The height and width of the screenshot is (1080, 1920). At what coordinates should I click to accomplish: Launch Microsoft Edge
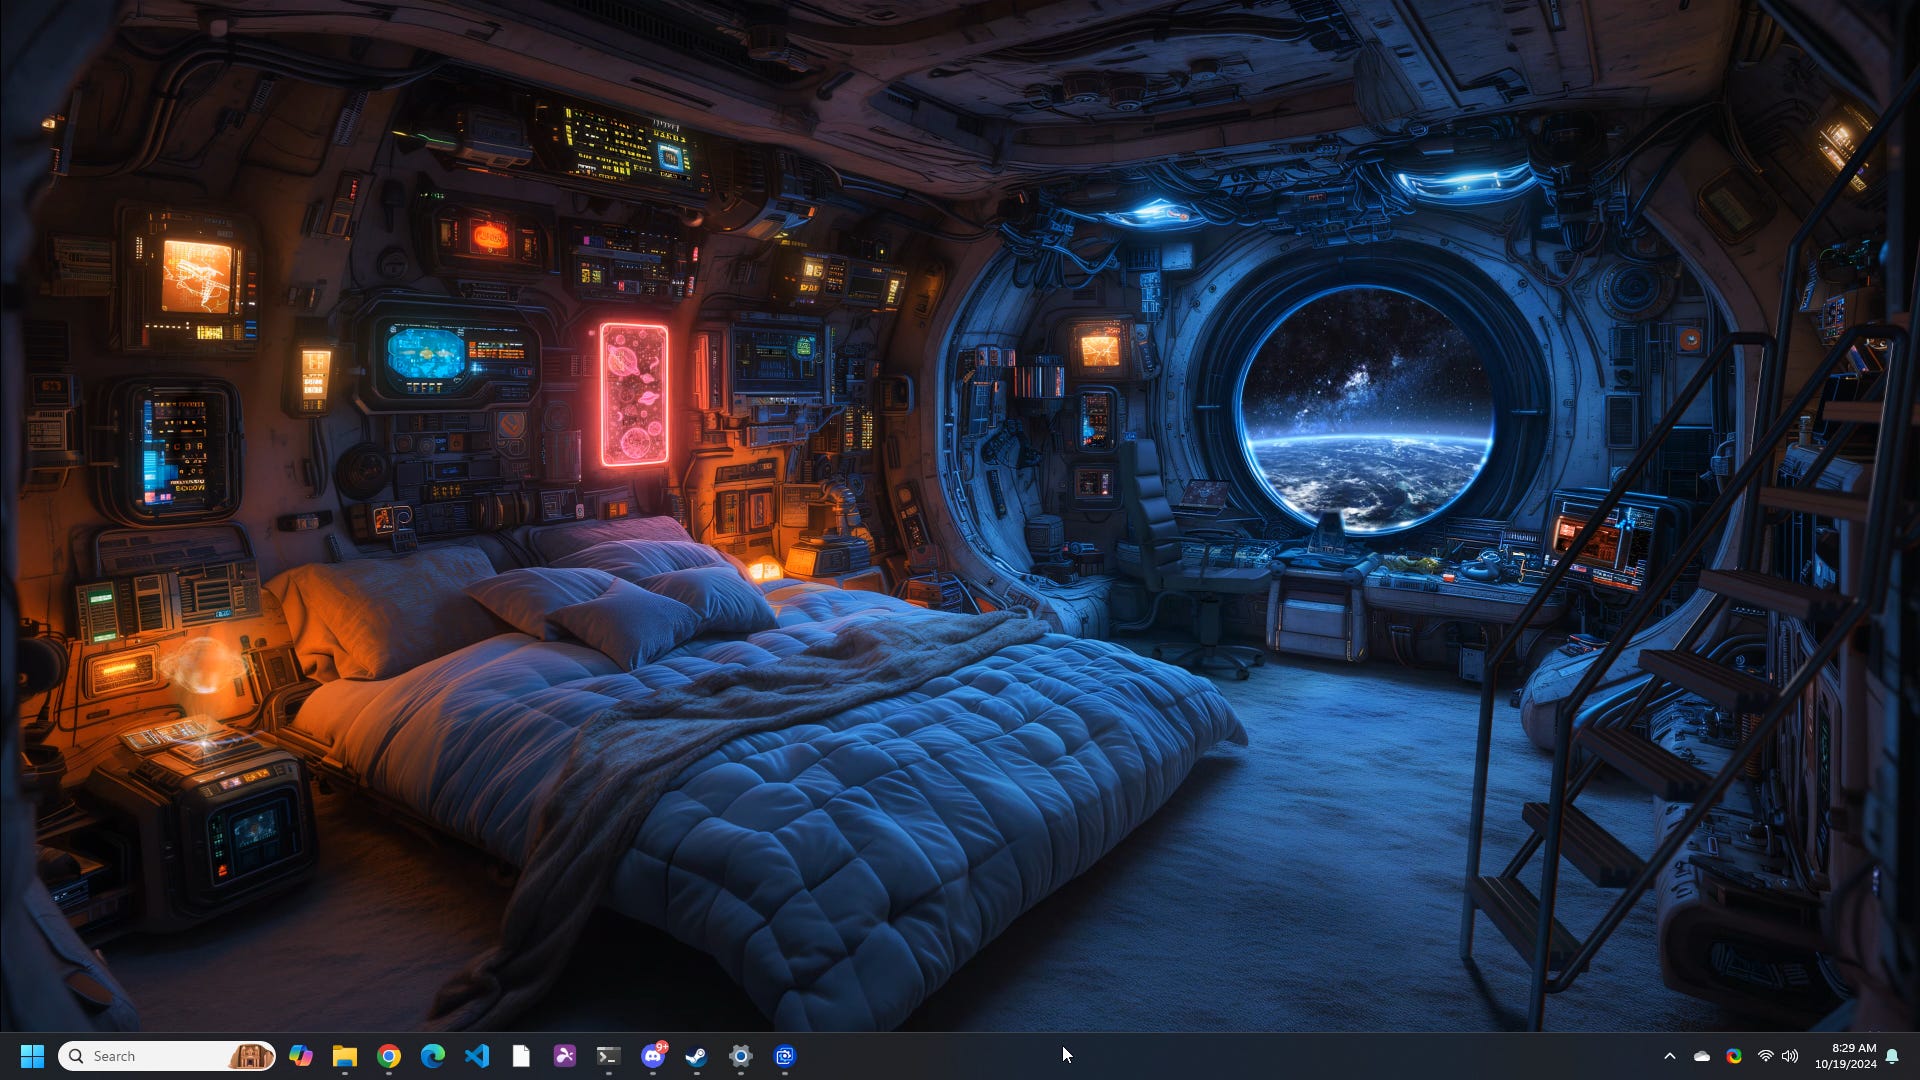pos(434,1055)
